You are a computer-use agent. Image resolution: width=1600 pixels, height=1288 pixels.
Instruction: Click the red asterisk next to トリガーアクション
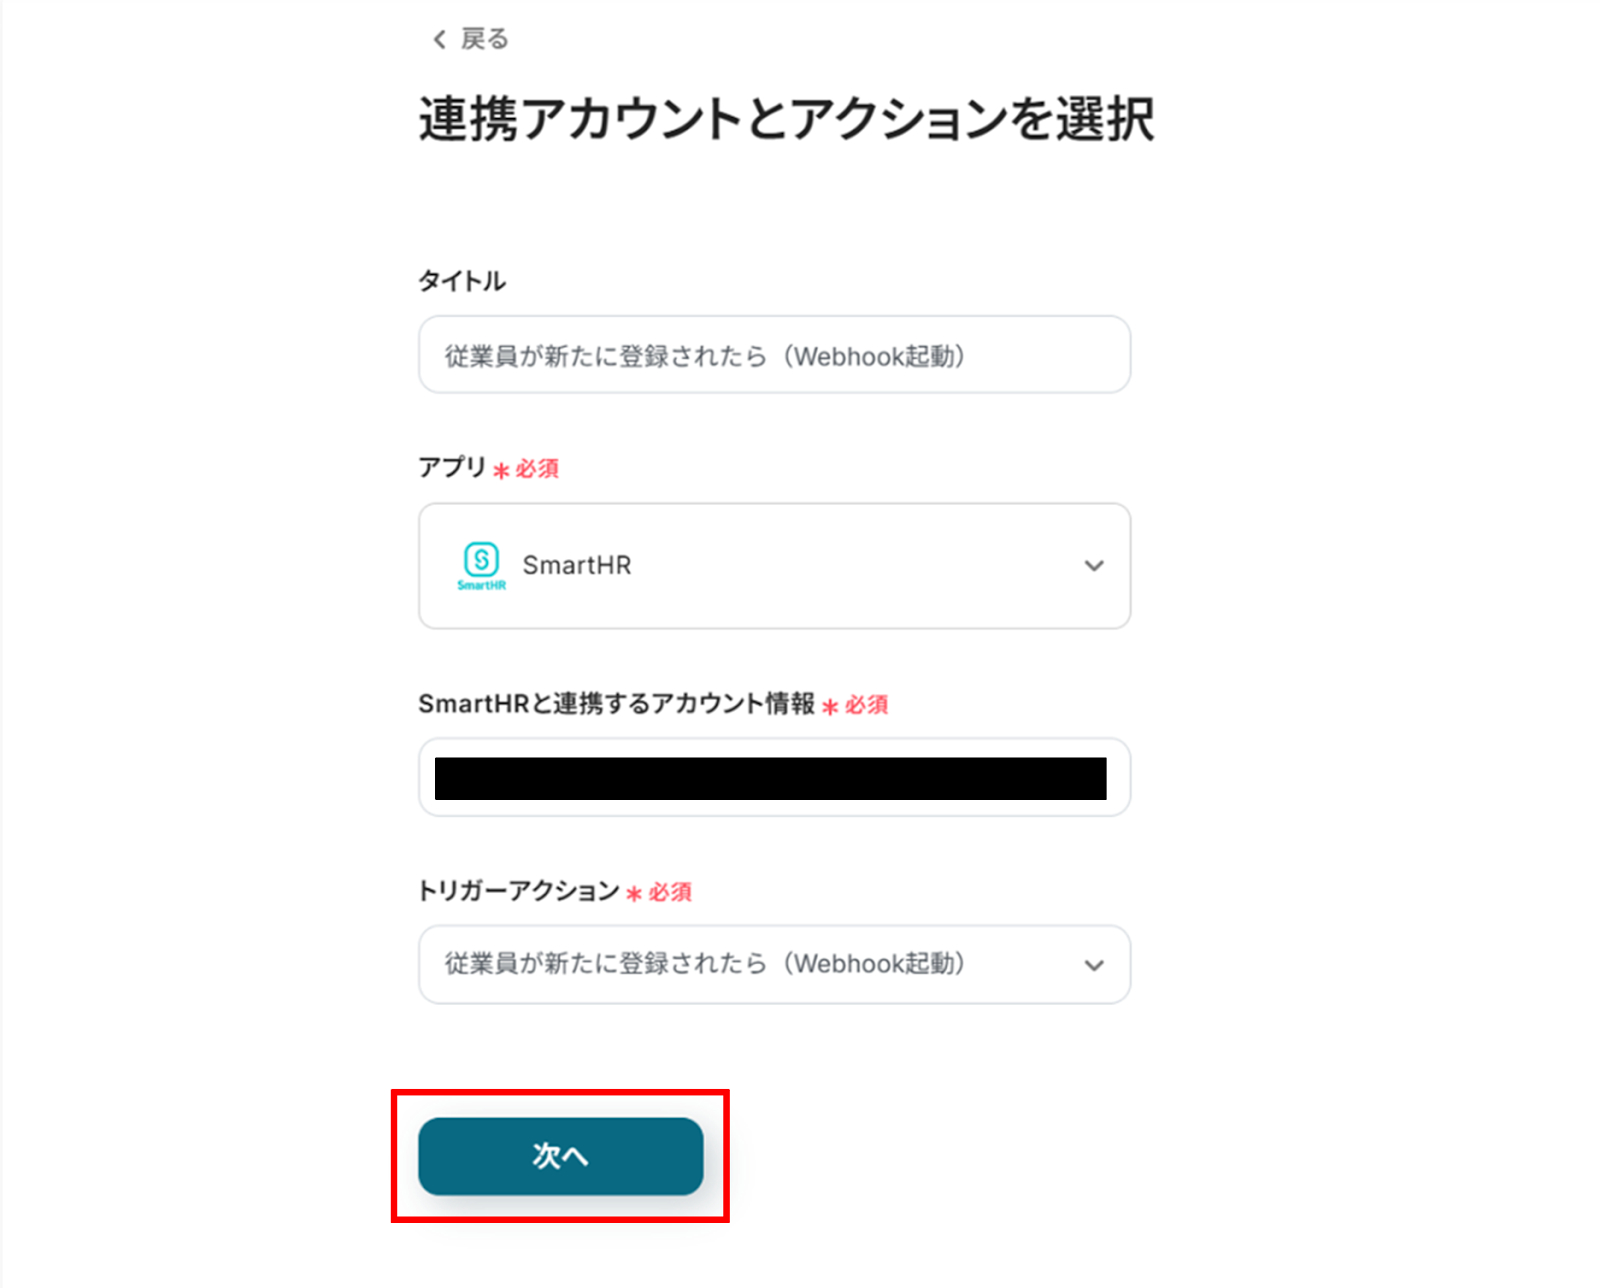[x=634, y=894]
